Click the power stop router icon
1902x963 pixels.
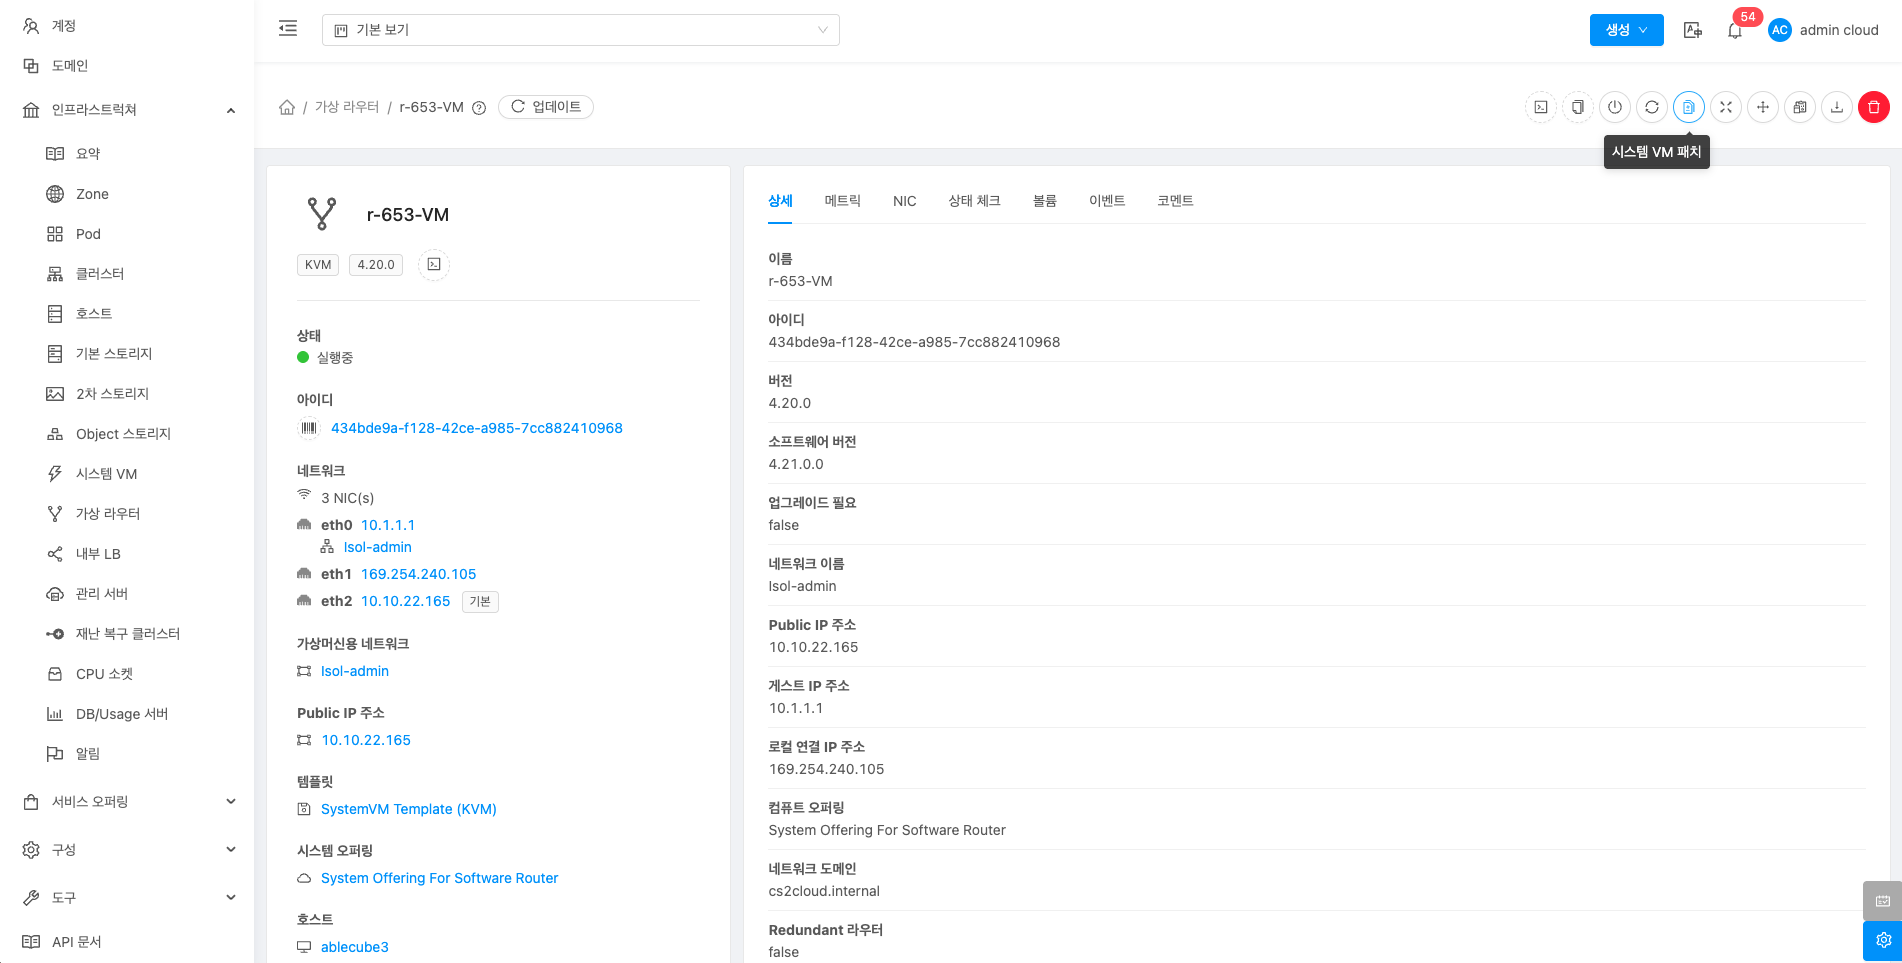click(x=1614, y=107)
